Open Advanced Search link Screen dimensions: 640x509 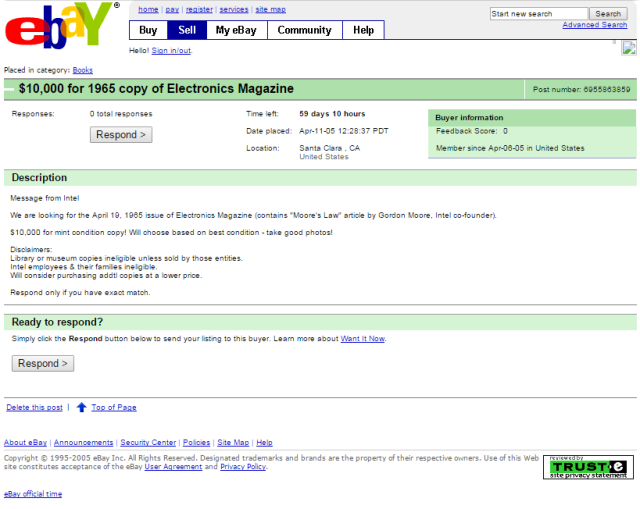tap(595, 25)
